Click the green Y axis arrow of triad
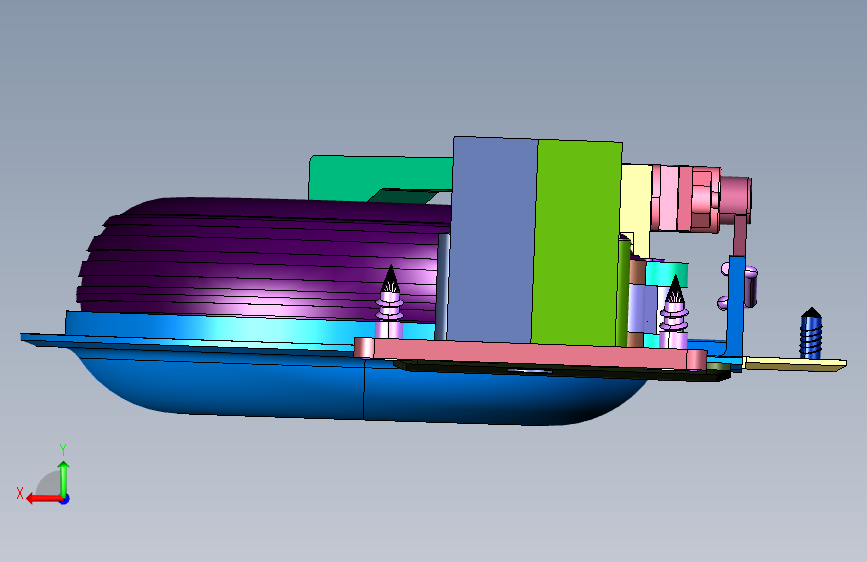 tap(64, 479)
